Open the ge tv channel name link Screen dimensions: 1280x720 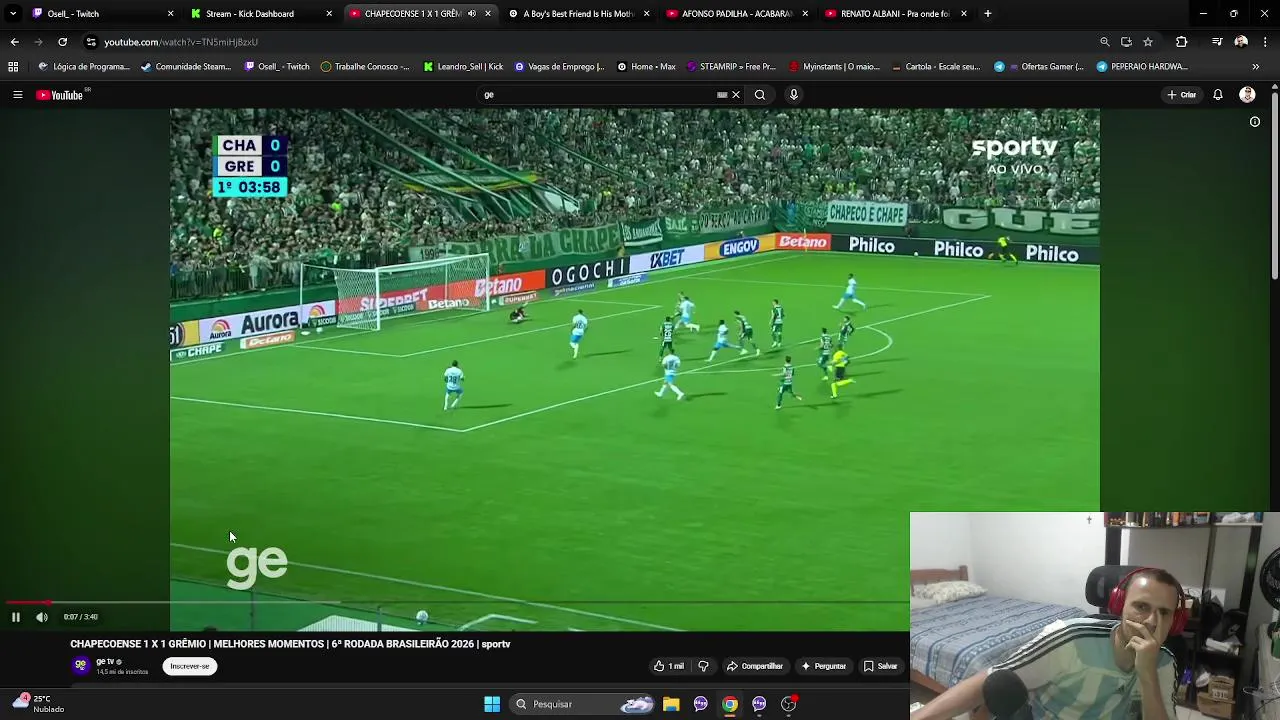(x=106, y=661)
